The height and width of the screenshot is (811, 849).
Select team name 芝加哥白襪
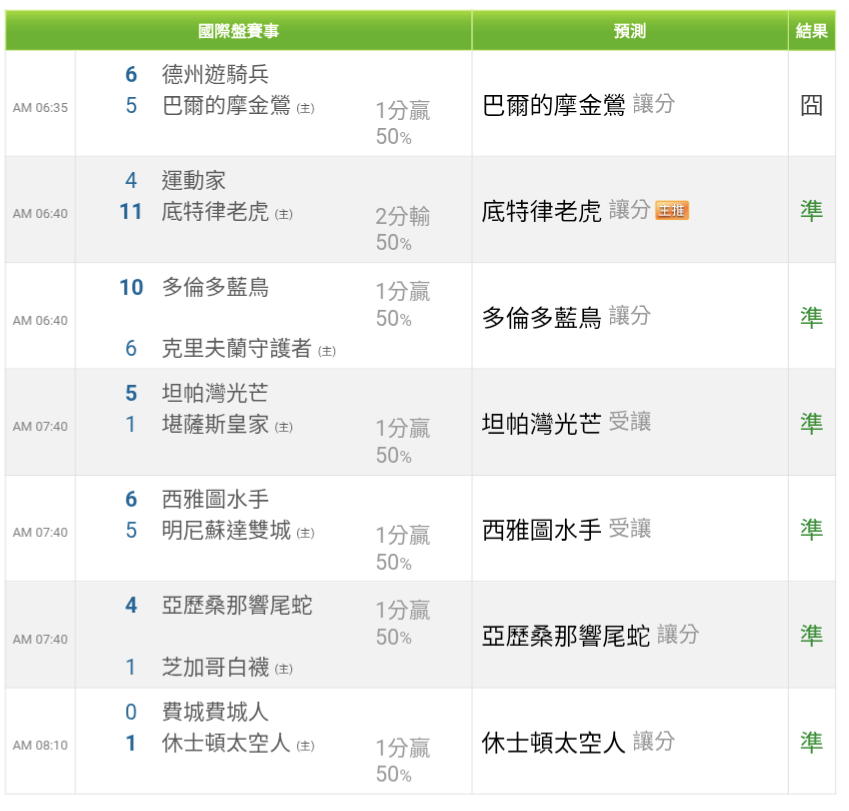(x=215, y=667)
